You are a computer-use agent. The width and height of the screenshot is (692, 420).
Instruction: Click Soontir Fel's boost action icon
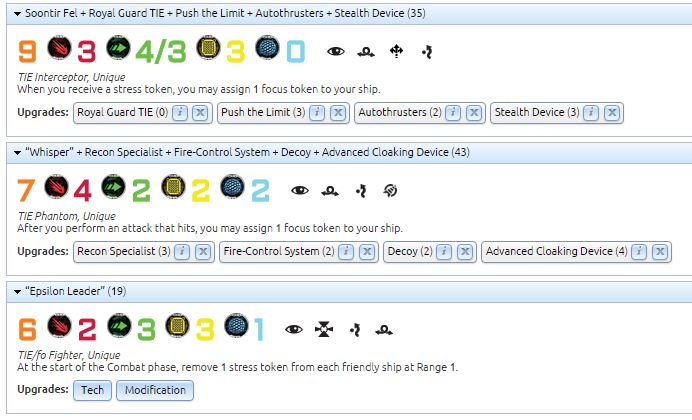pos(396,52)
